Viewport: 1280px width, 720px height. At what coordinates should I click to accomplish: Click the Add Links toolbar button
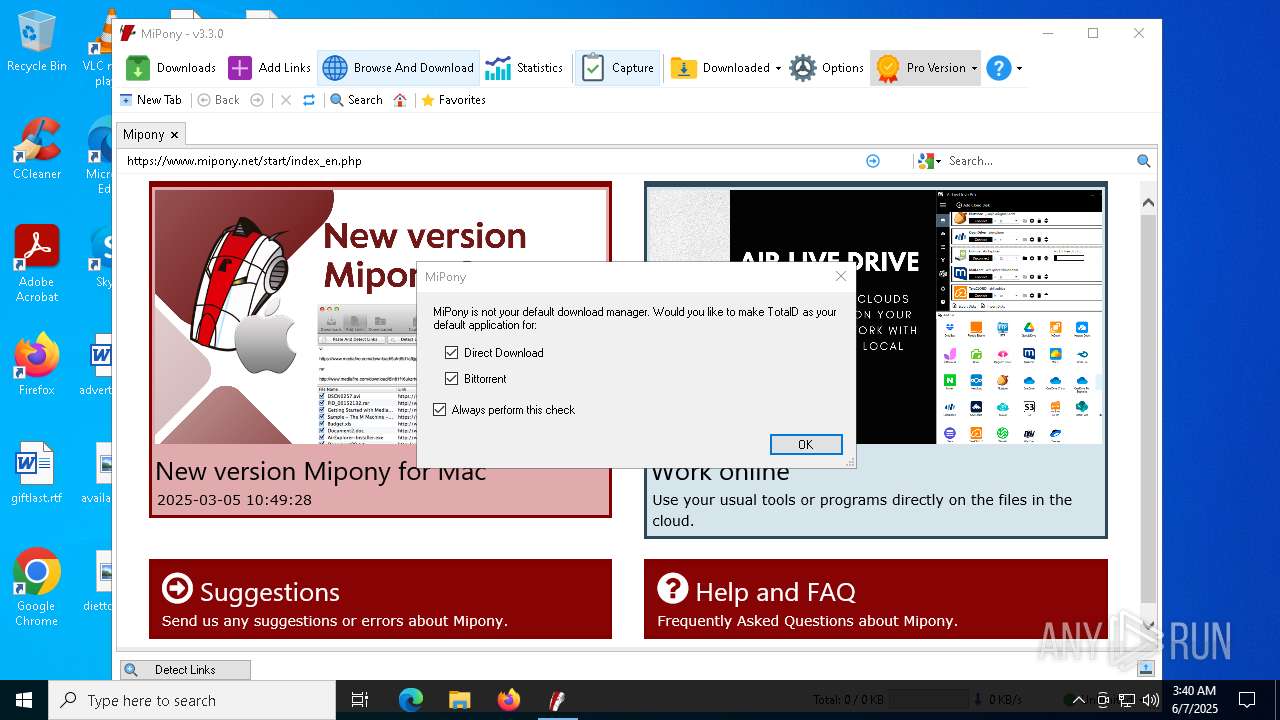coord(270,68)
